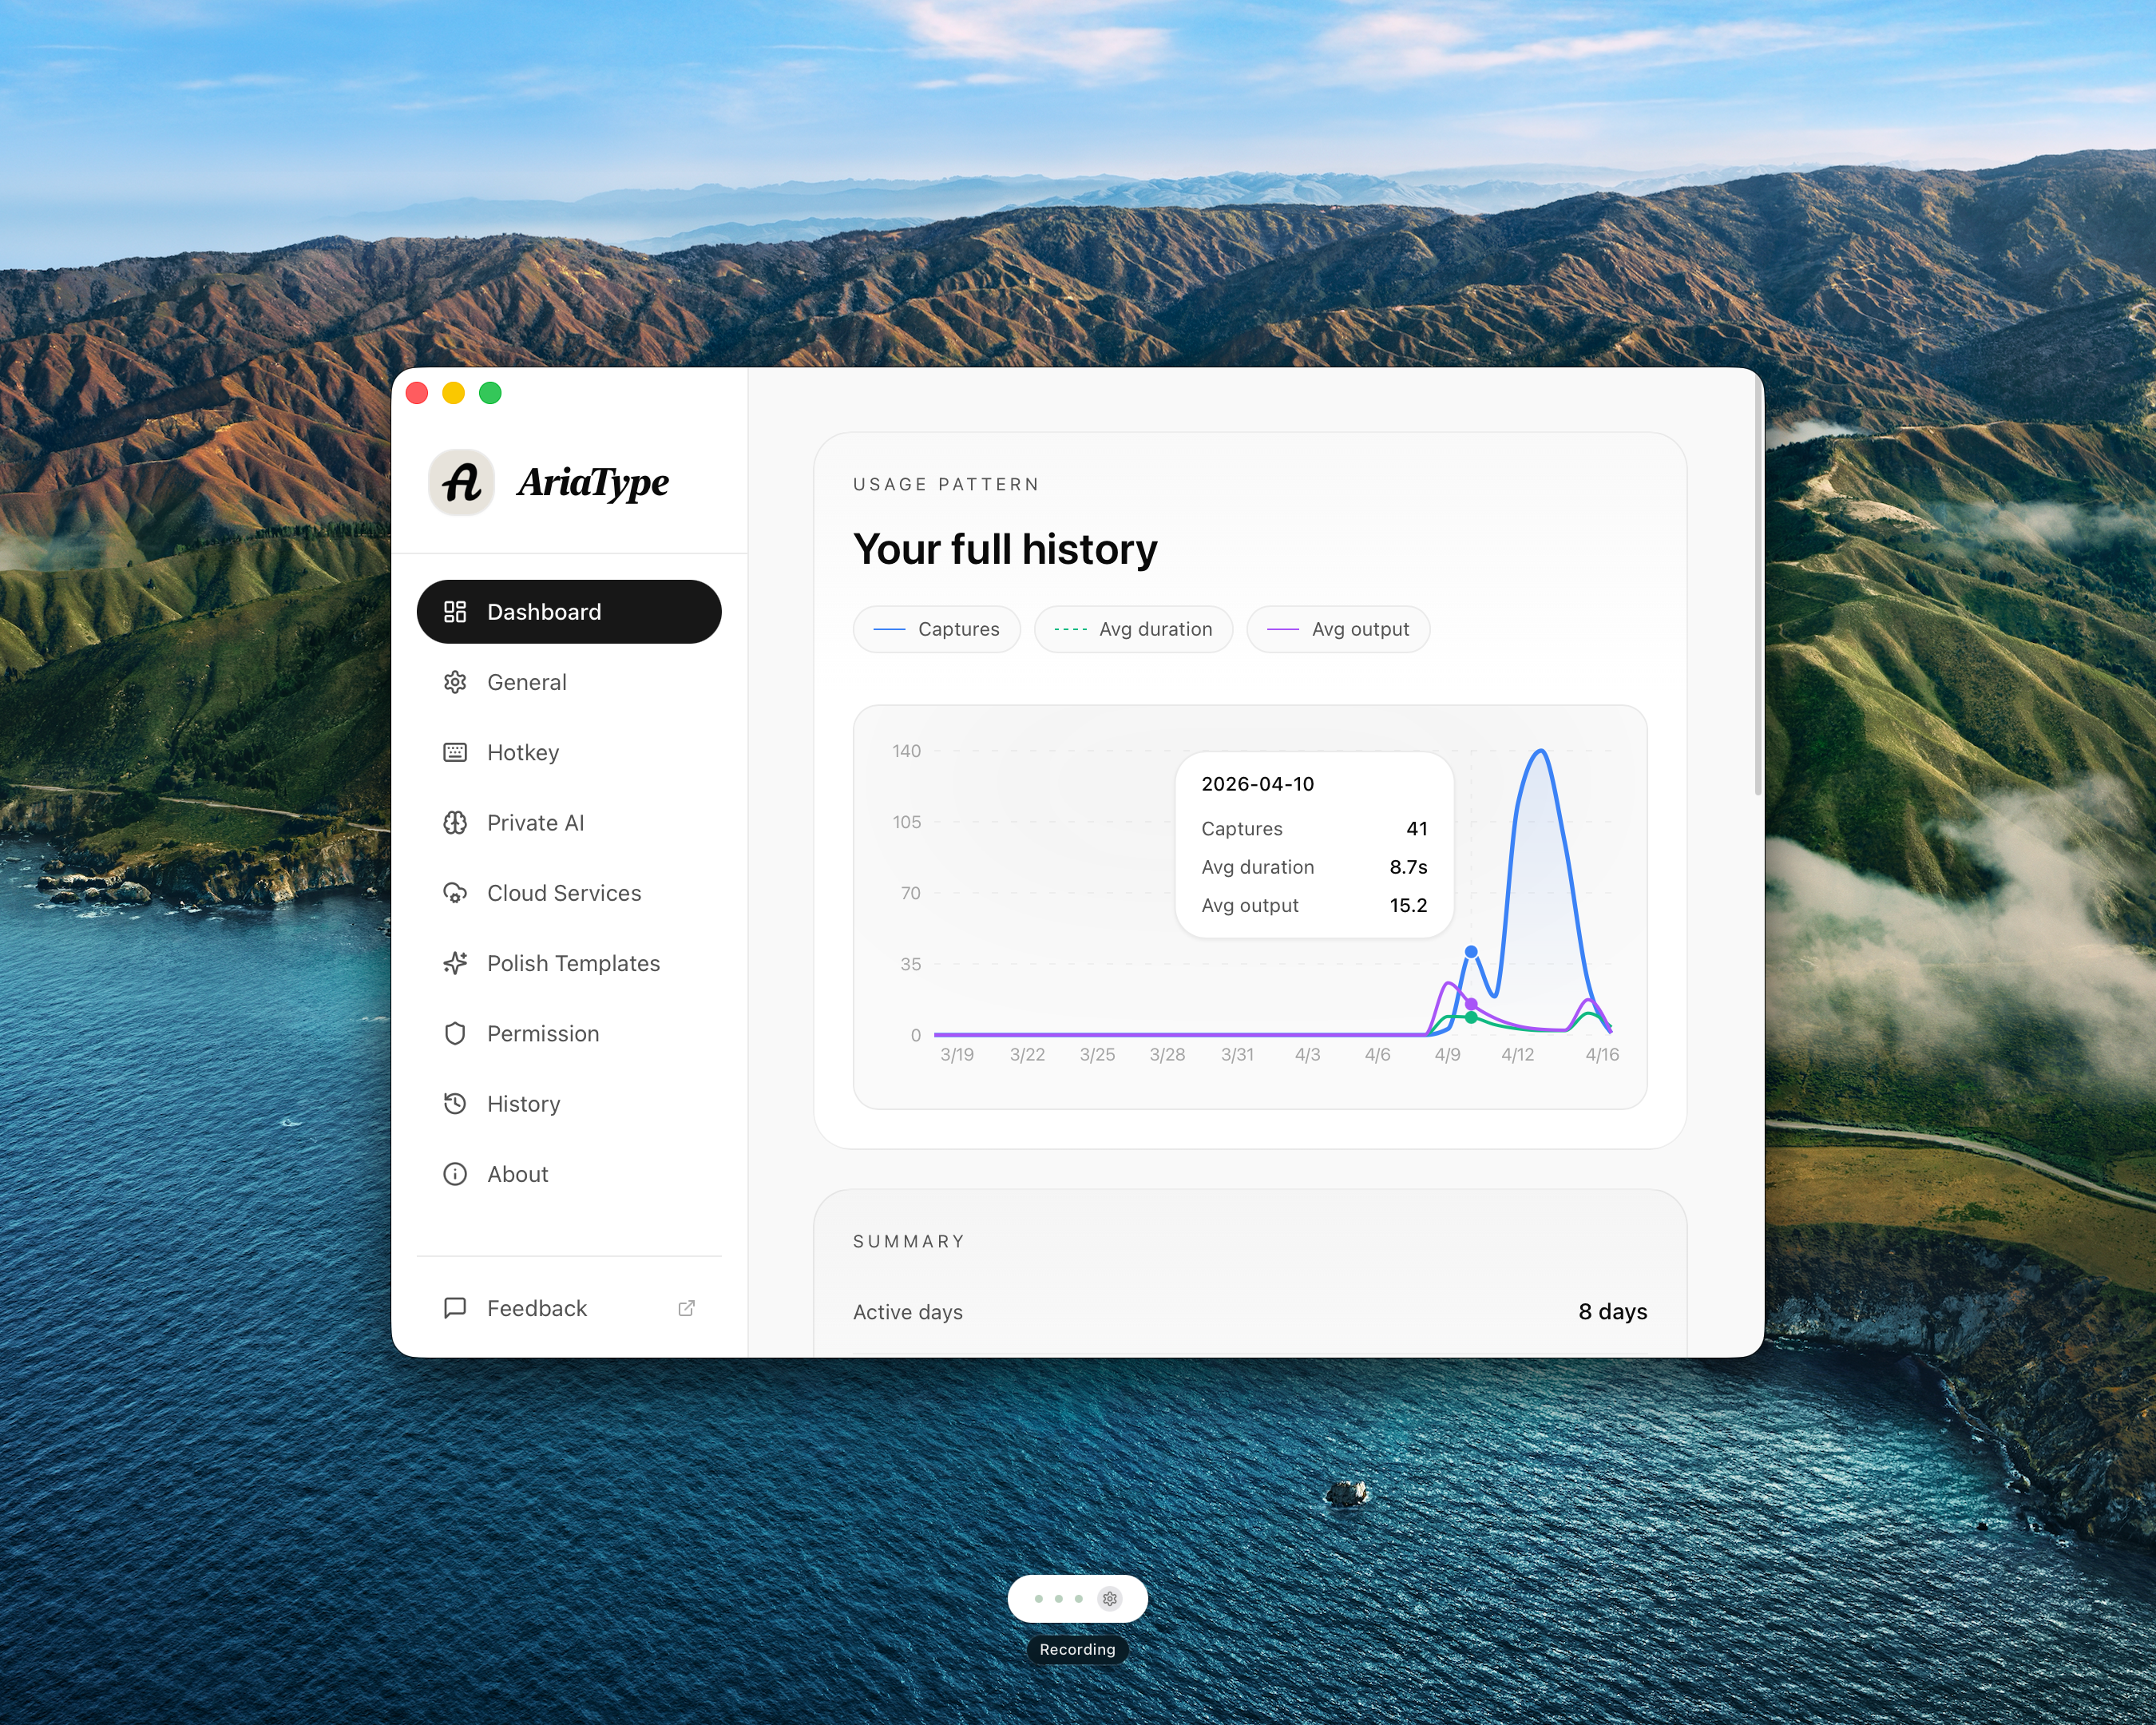2156x1725 pixels.
Task: Open the About section
Action: [517, 1174]
